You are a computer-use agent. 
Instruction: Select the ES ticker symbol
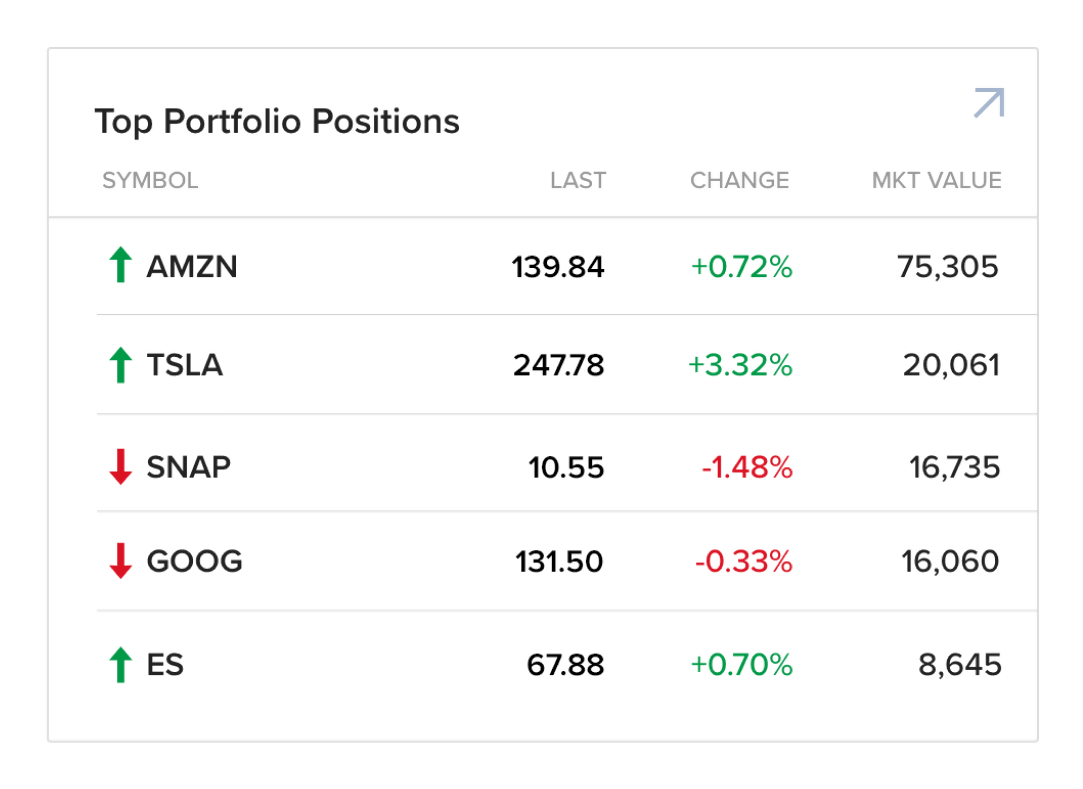pos(165,665)
